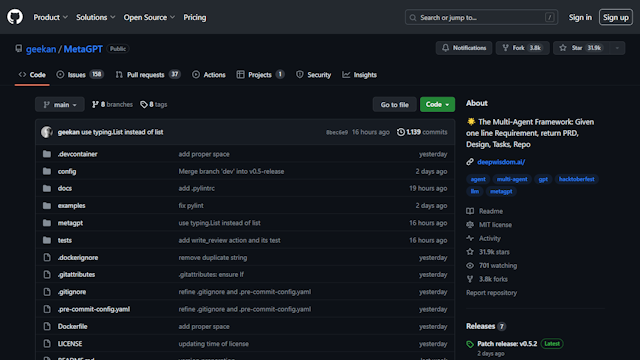Viewport: 640px width, 360px height.
Task: Open the green Code dropdown
Action: [437, 104]
